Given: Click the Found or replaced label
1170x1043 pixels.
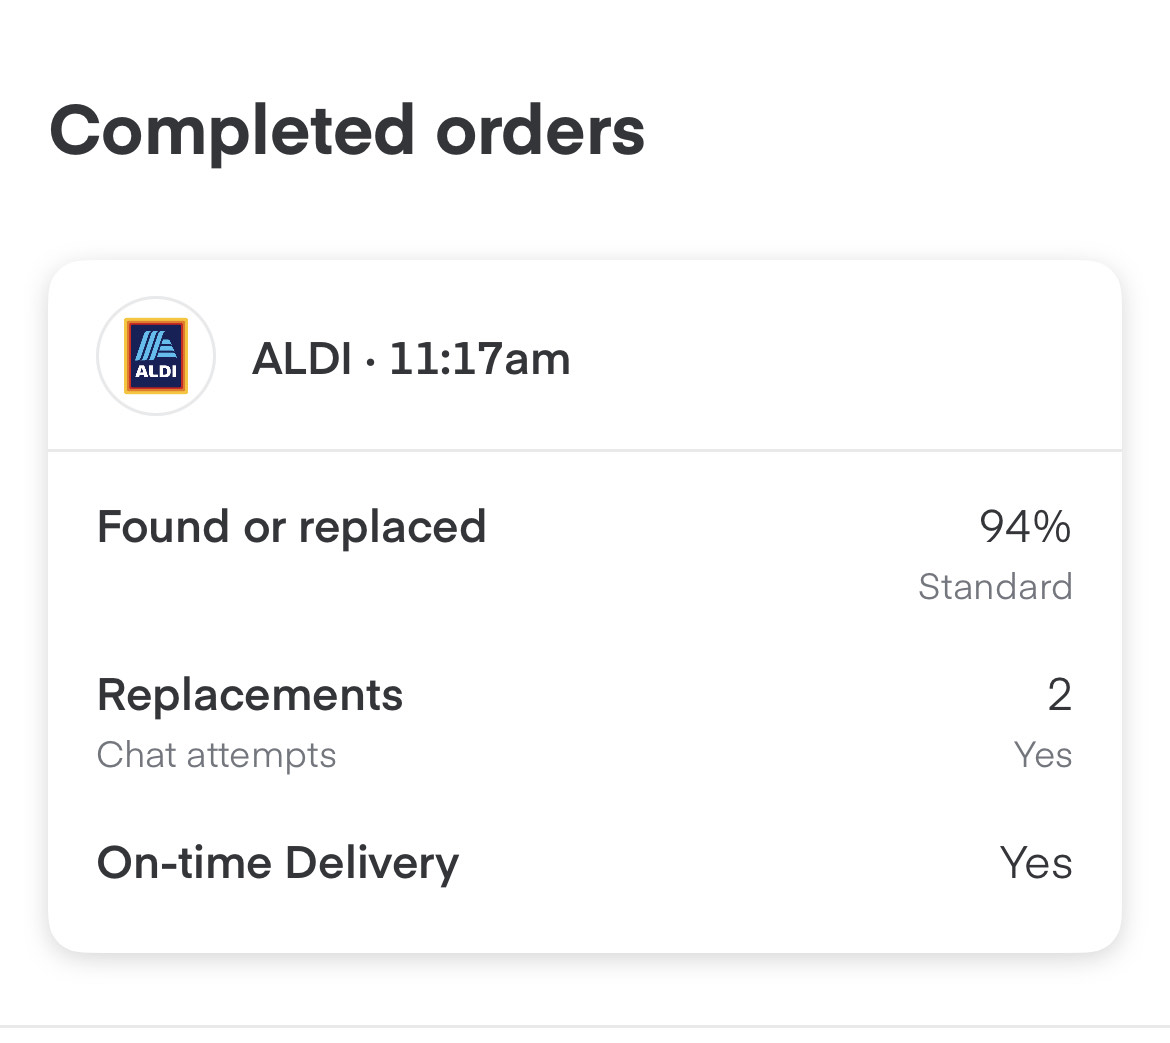Looking at the screenshot, I should (x=292, y=527).
